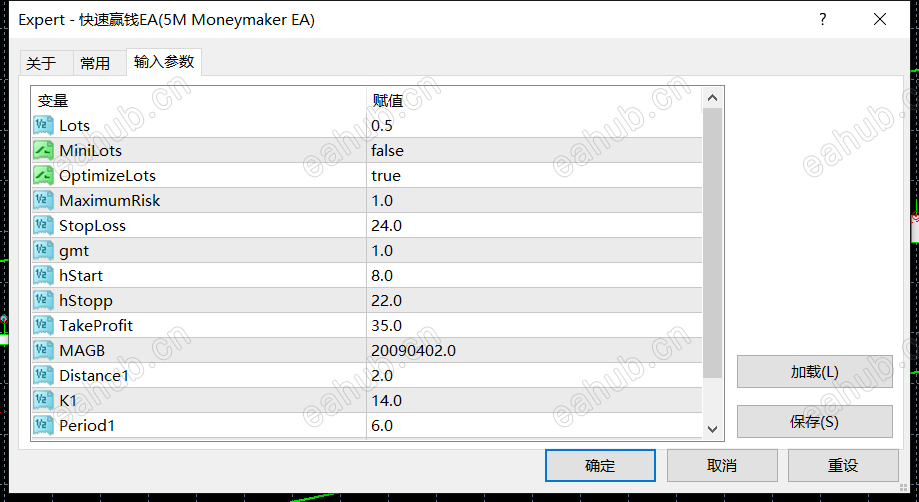Click the OptimizeLots boolean type icon
919x502 pixels.
[x=43, y=176]
